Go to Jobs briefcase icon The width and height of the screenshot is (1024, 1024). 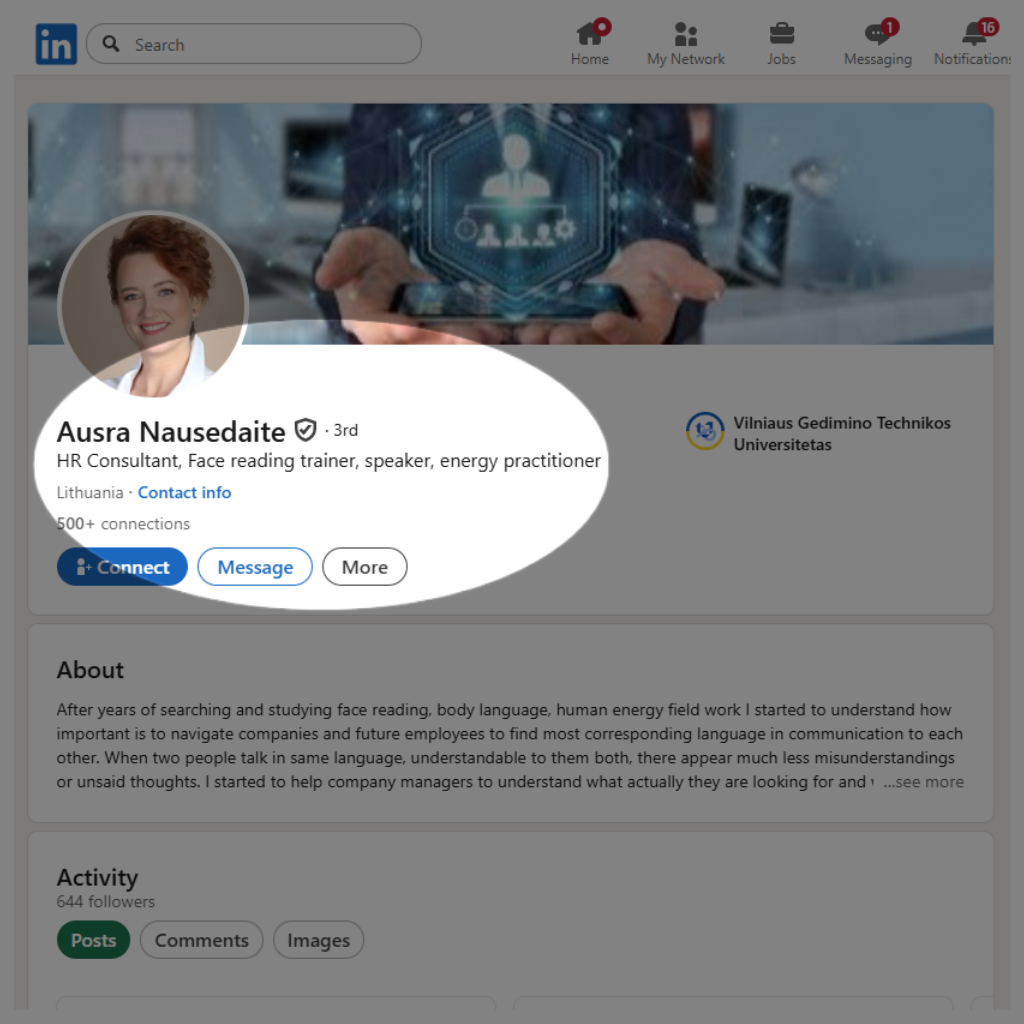[x=781, y=34]
